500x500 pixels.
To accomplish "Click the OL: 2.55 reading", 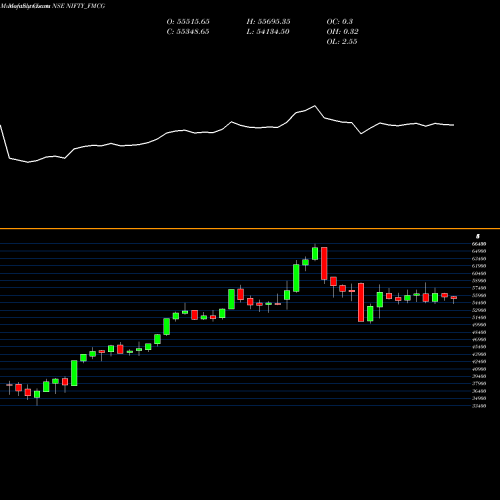I will pyautogui.click(x=342, y=41).
